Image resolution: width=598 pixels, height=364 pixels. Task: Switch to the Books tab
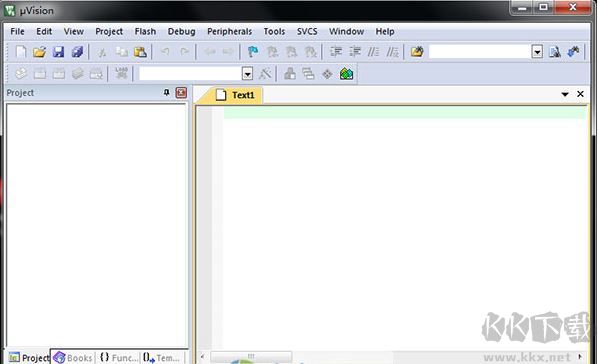[x=73, y=358]
